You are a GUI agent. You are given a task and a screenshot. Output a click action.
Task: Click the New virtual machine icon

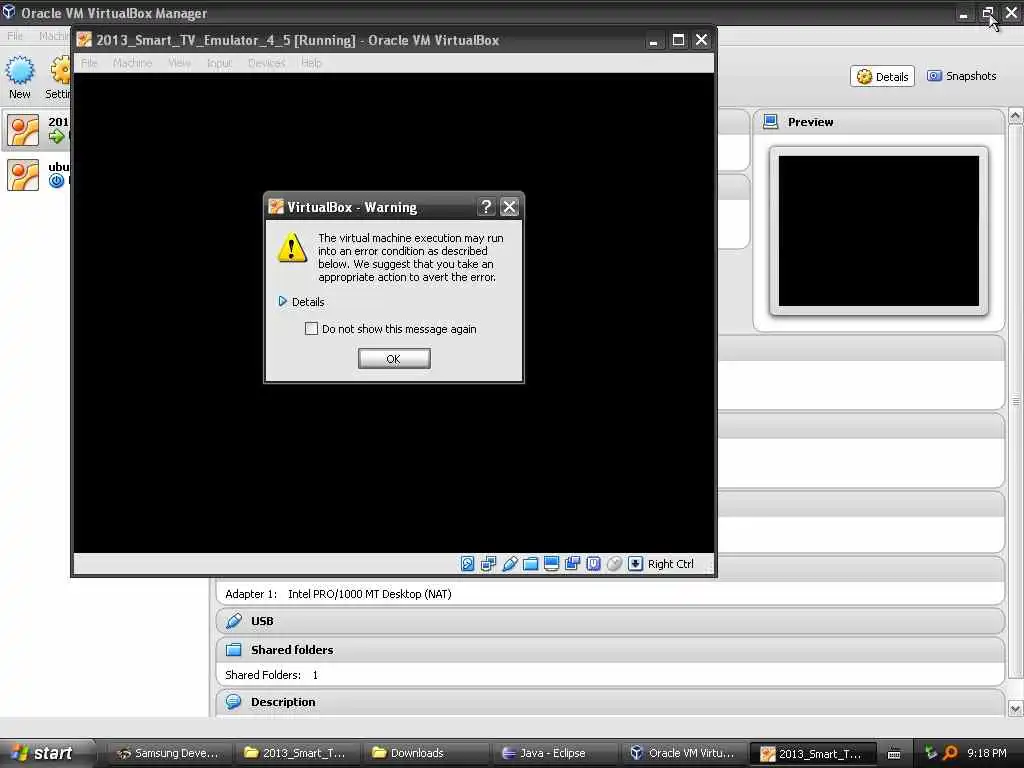(x=20, y=71)
